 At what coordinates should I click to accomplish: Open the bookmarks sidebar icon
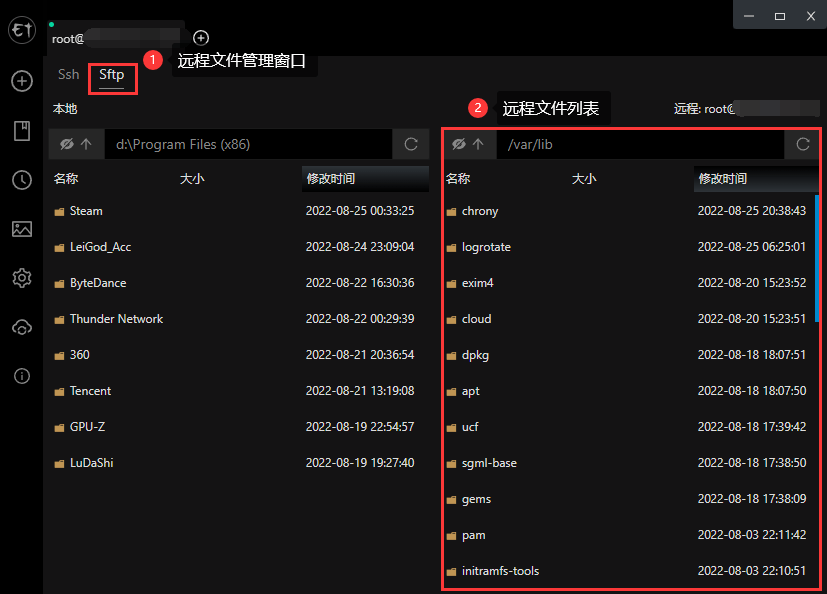[22, 131]
